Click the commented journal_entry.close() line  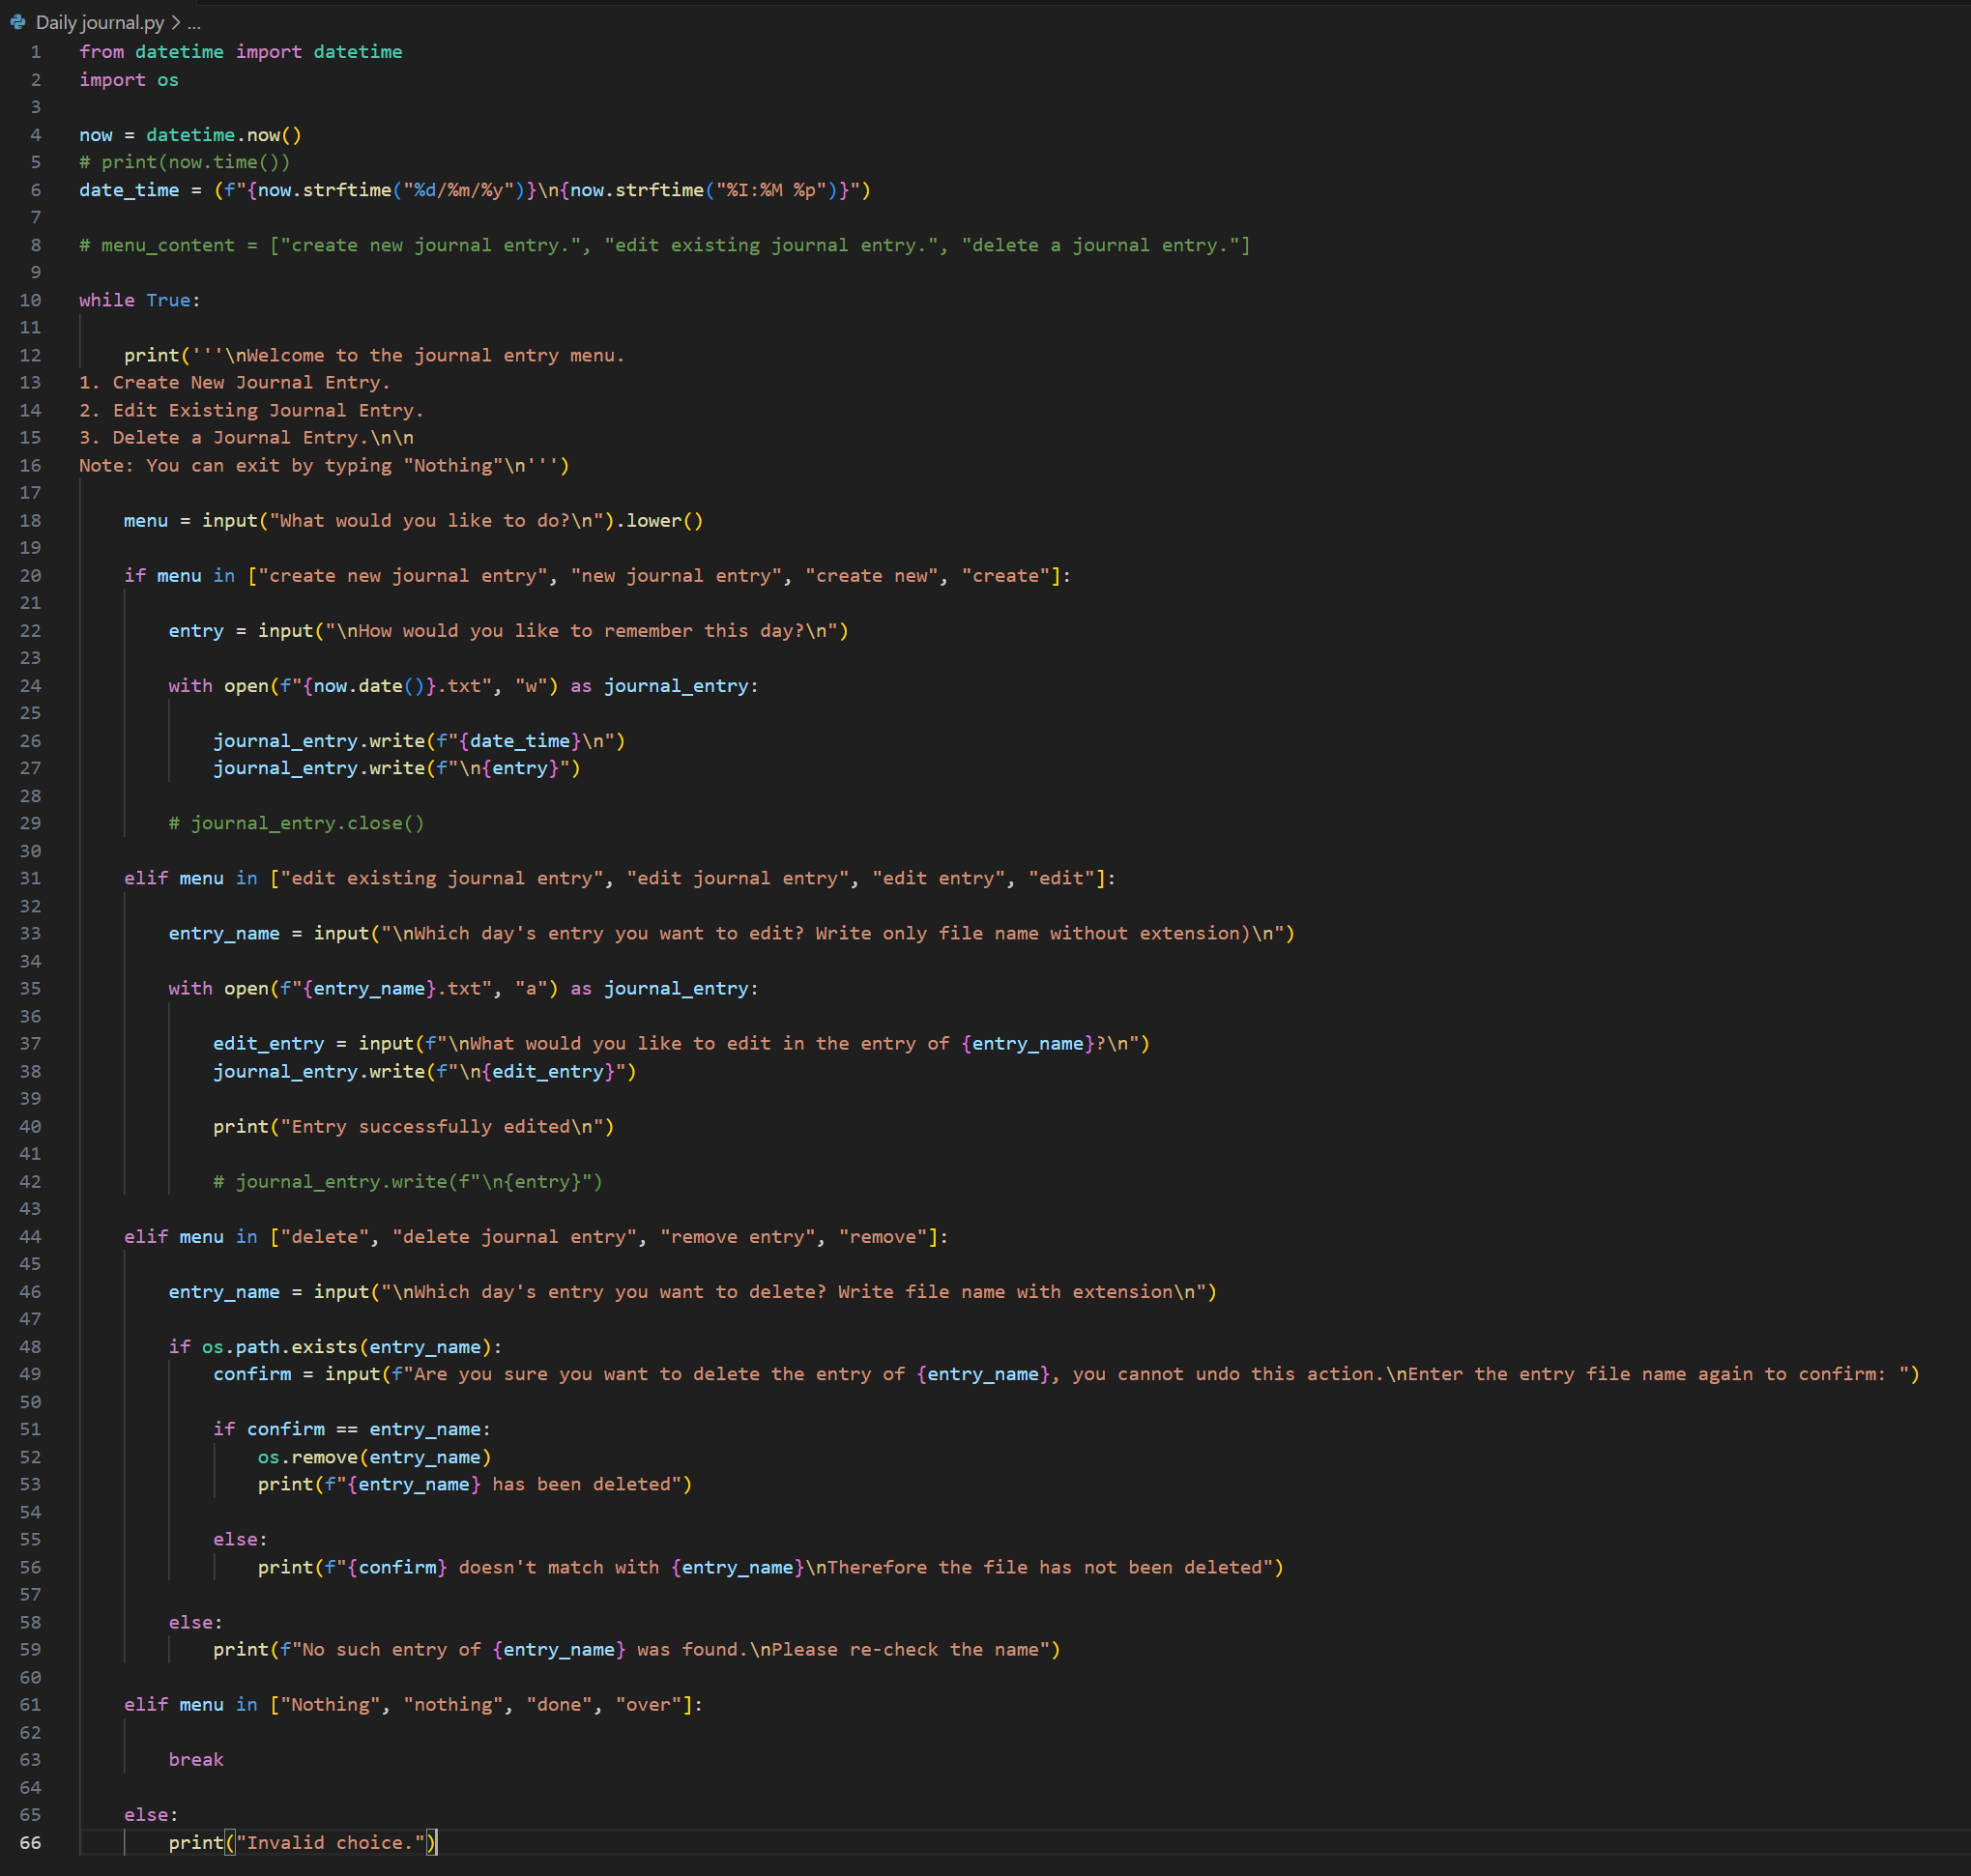coord(297,823)
